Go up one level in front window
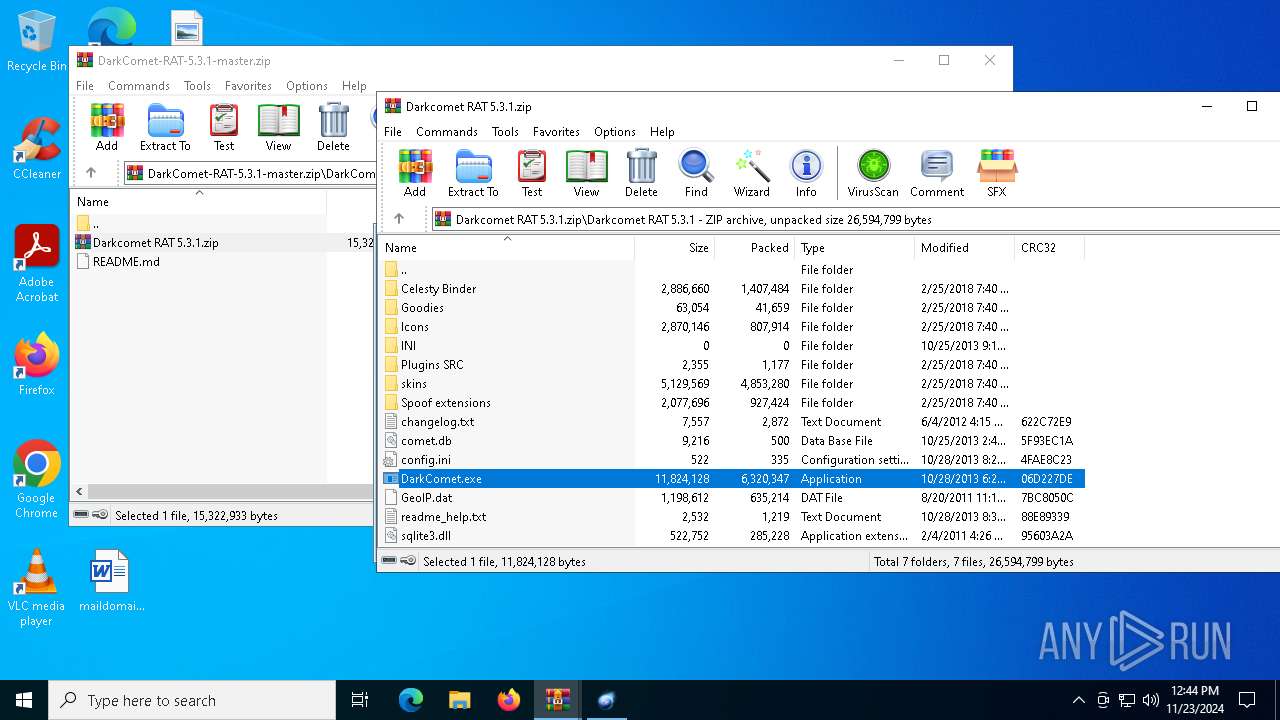 399,219
